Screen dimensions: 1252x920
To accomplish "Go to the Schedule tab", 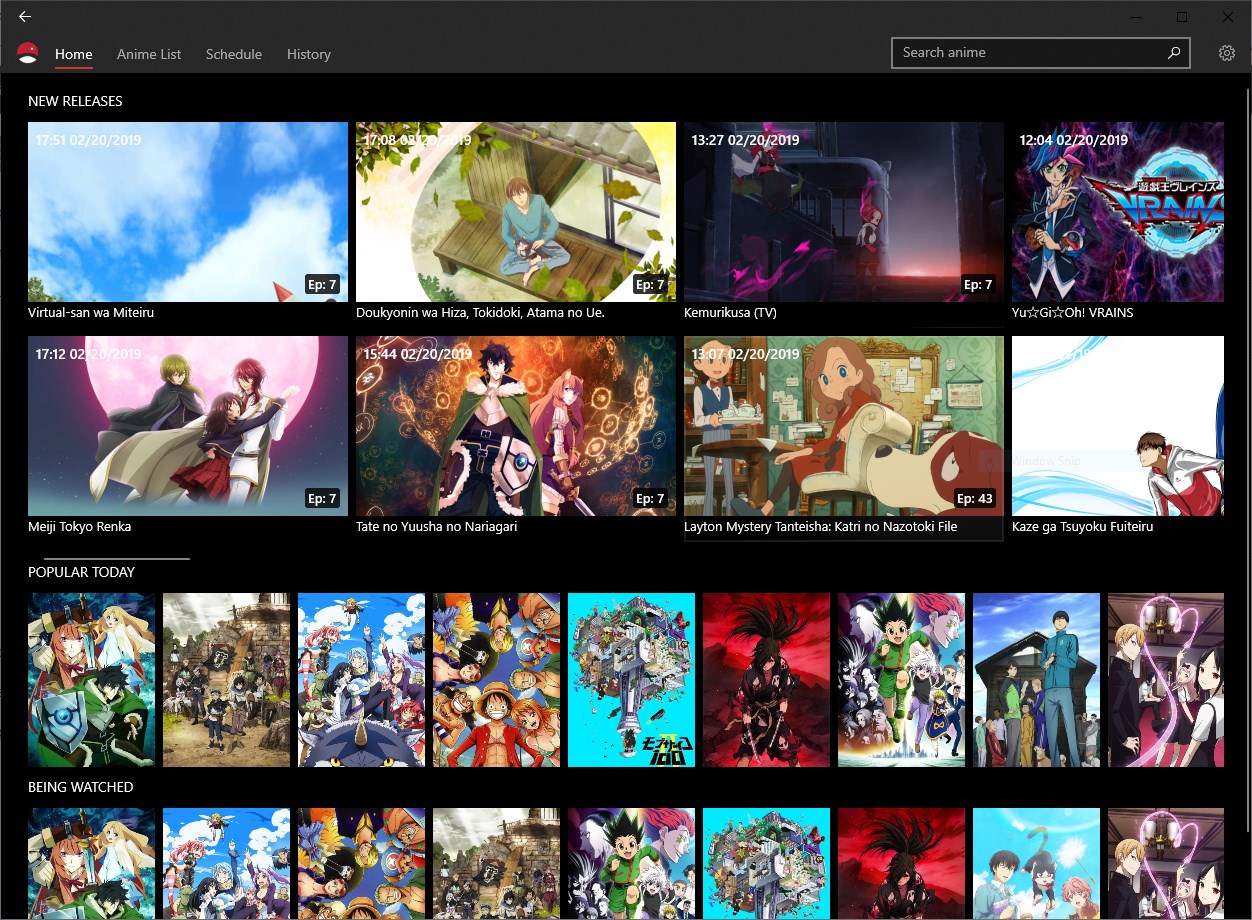I will coord(234,54).
